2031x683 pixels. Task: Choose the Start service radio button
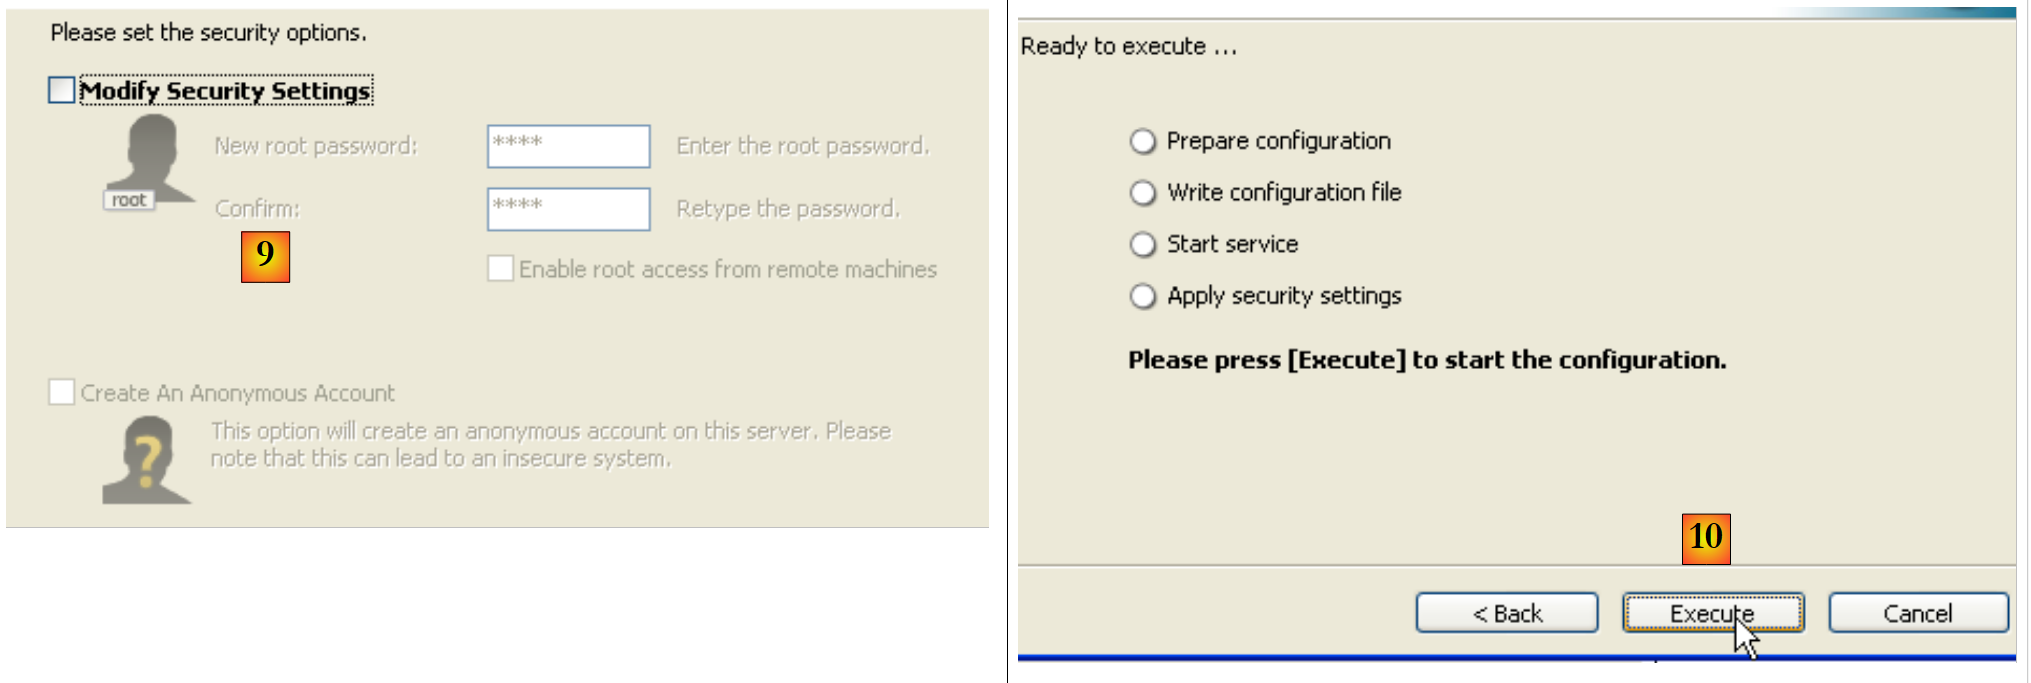(x=1143, y=245)
